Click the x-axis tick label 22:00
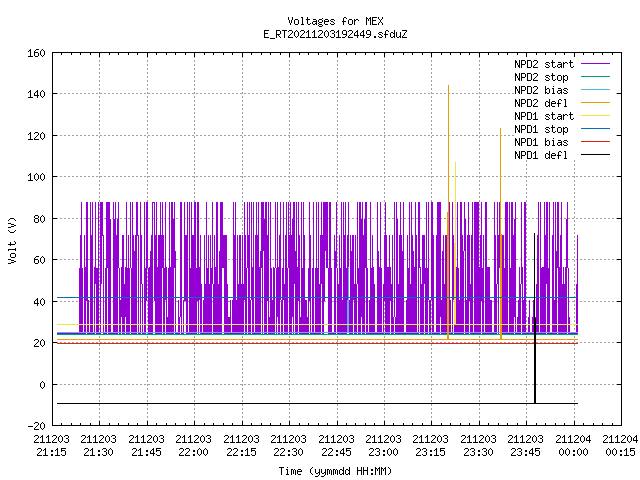 pos(193,452)
